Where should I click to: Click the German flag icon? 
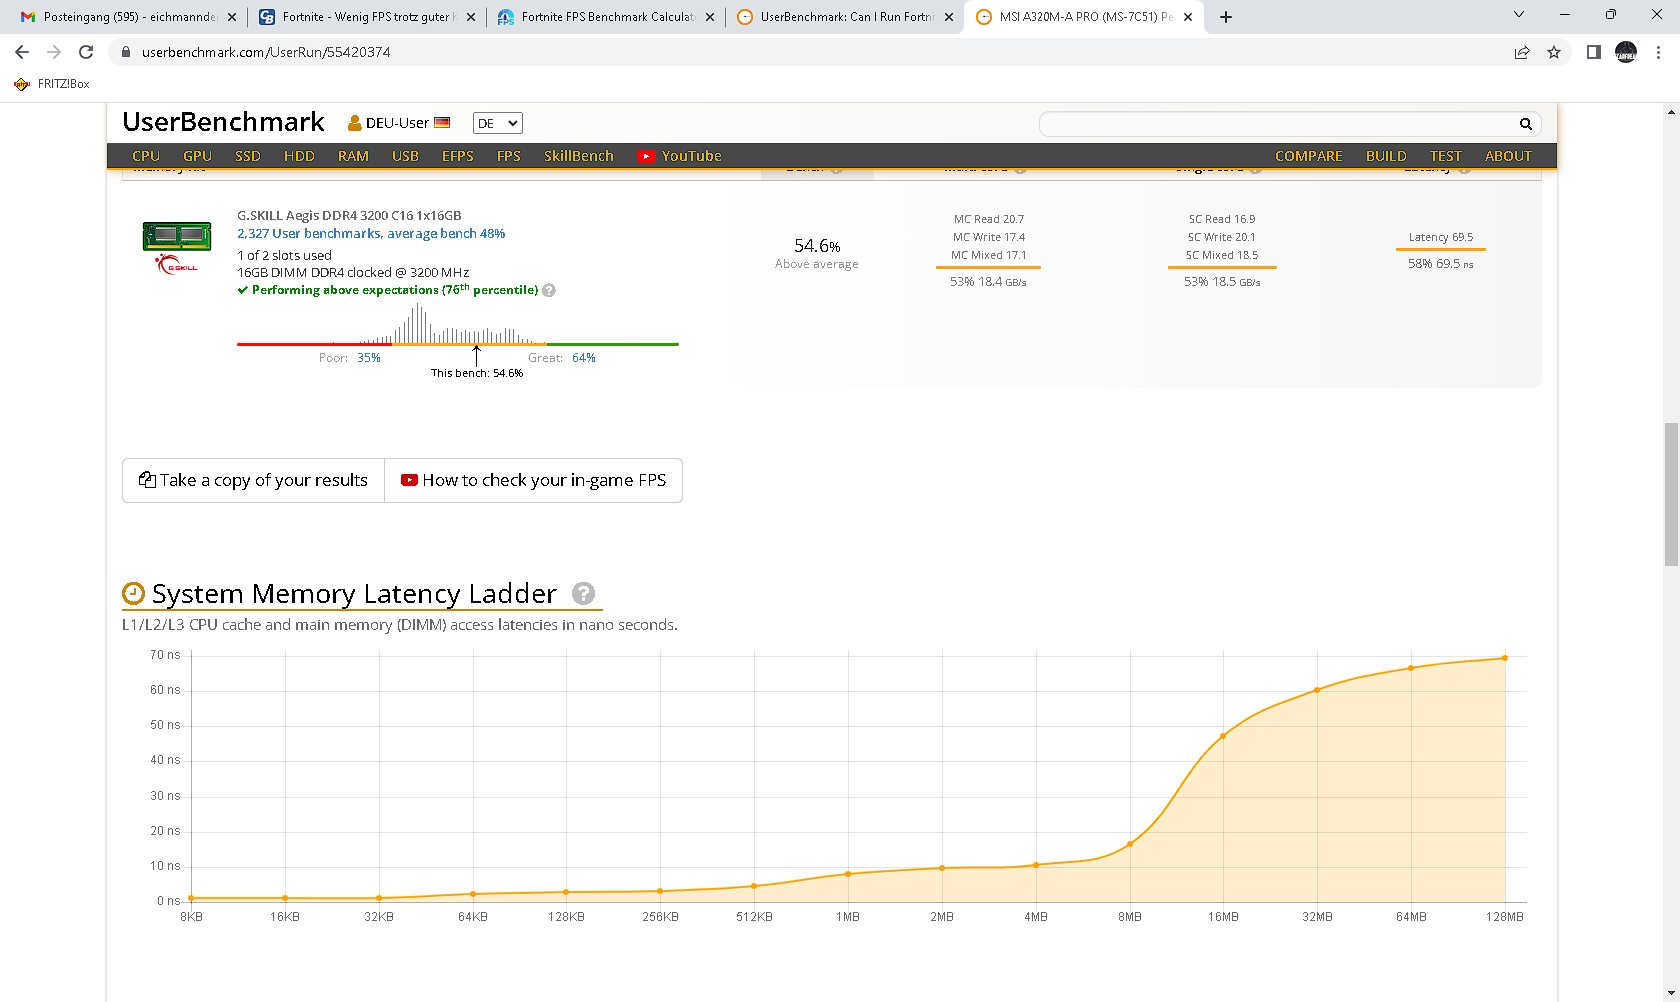click(442, 123)
